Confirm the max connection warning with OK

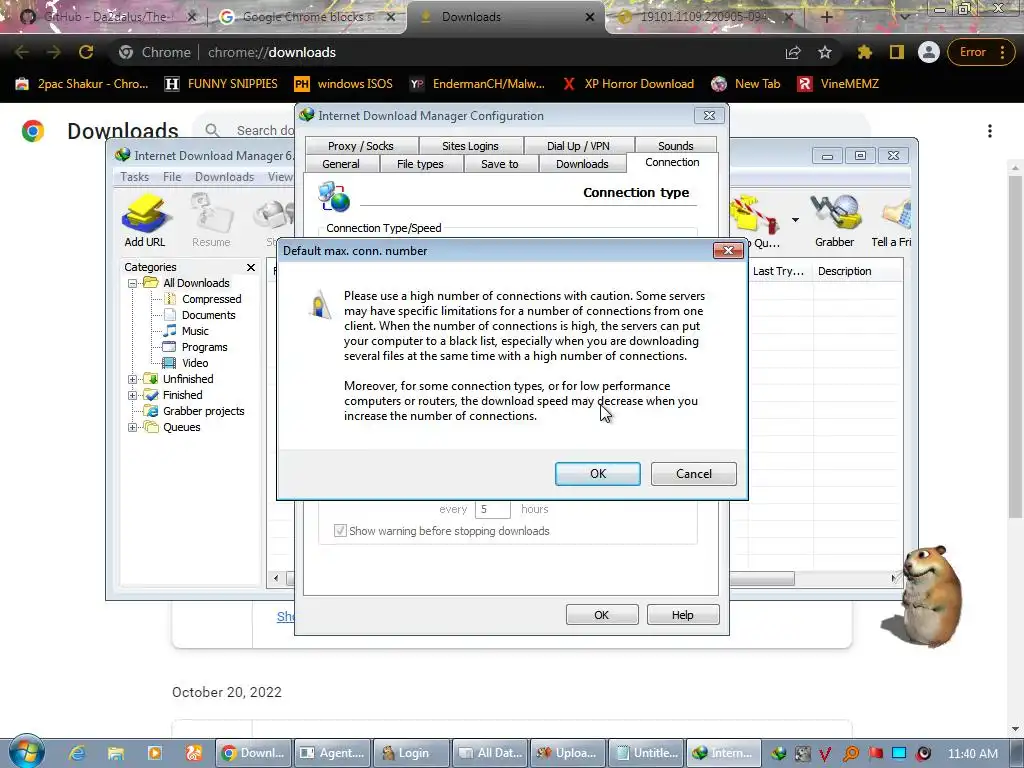click(598, 473)
